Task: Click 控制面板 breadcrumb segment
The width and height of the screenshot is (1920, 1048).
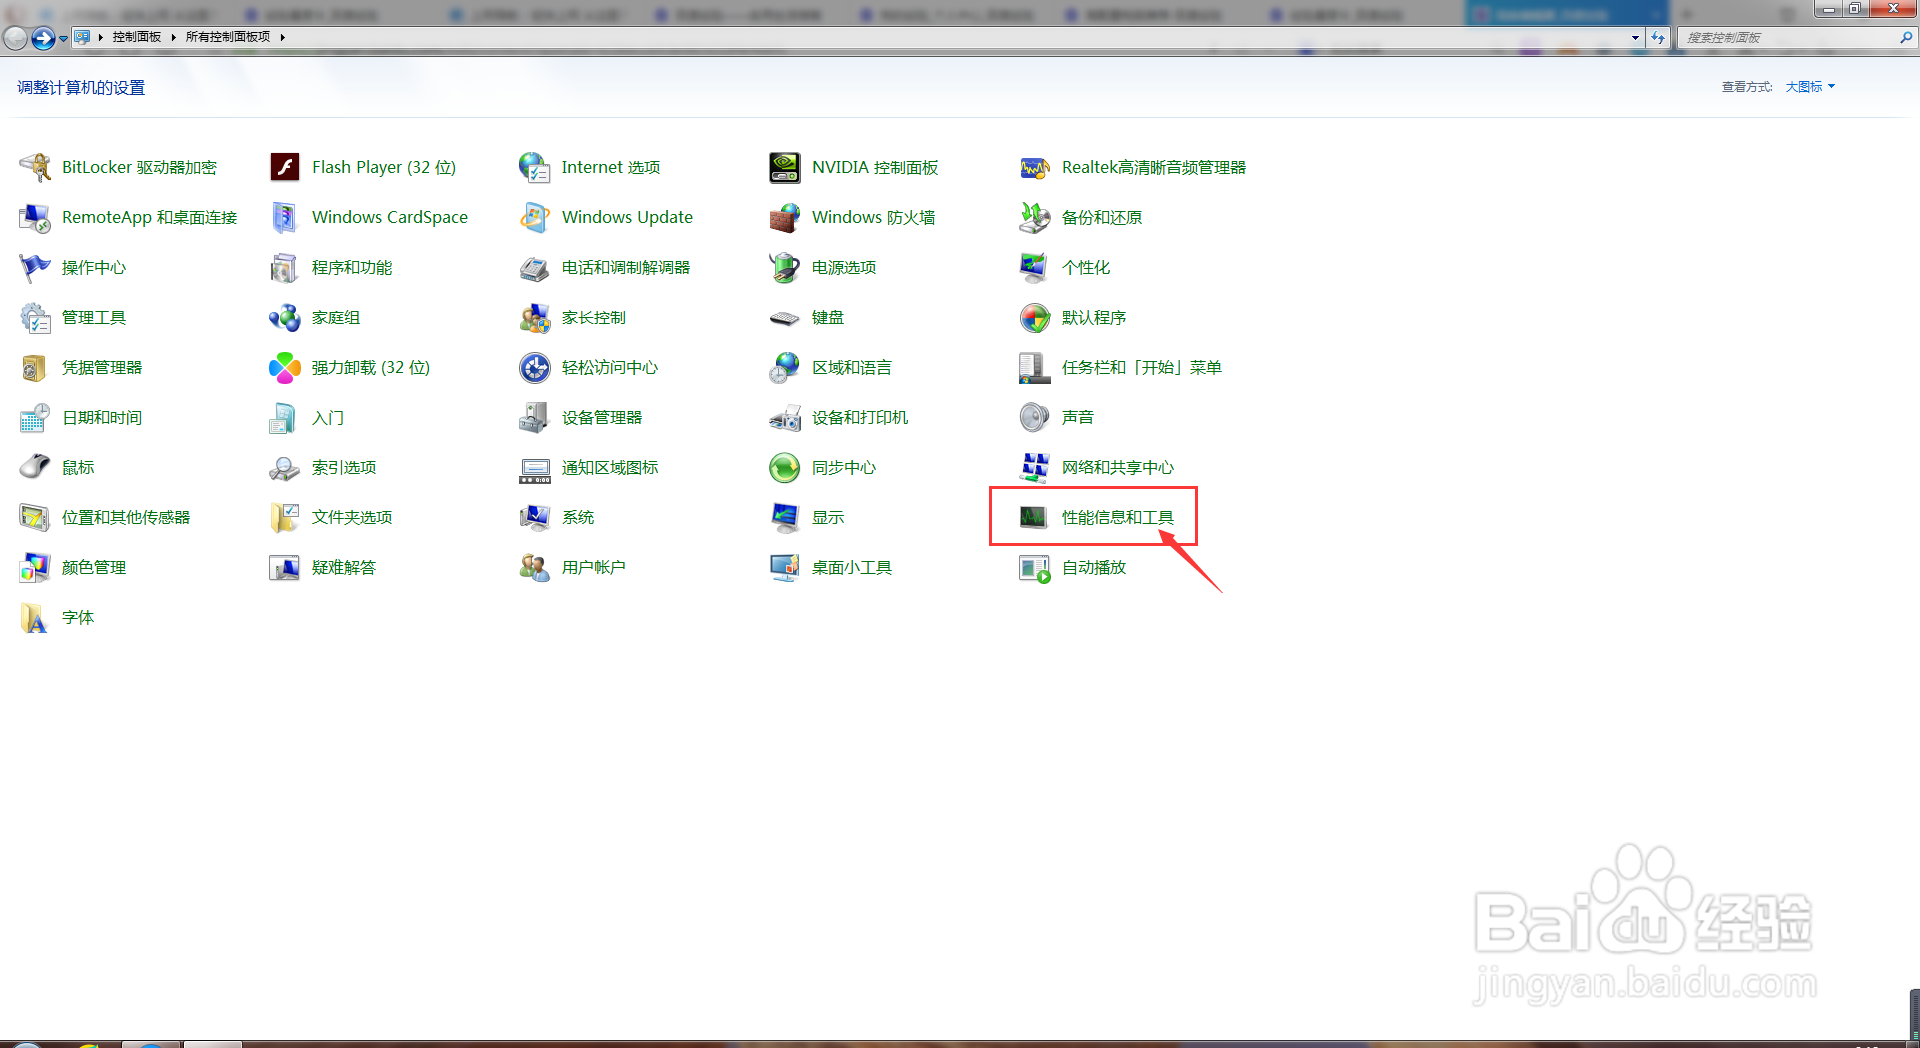Action: tap(137, 37)
